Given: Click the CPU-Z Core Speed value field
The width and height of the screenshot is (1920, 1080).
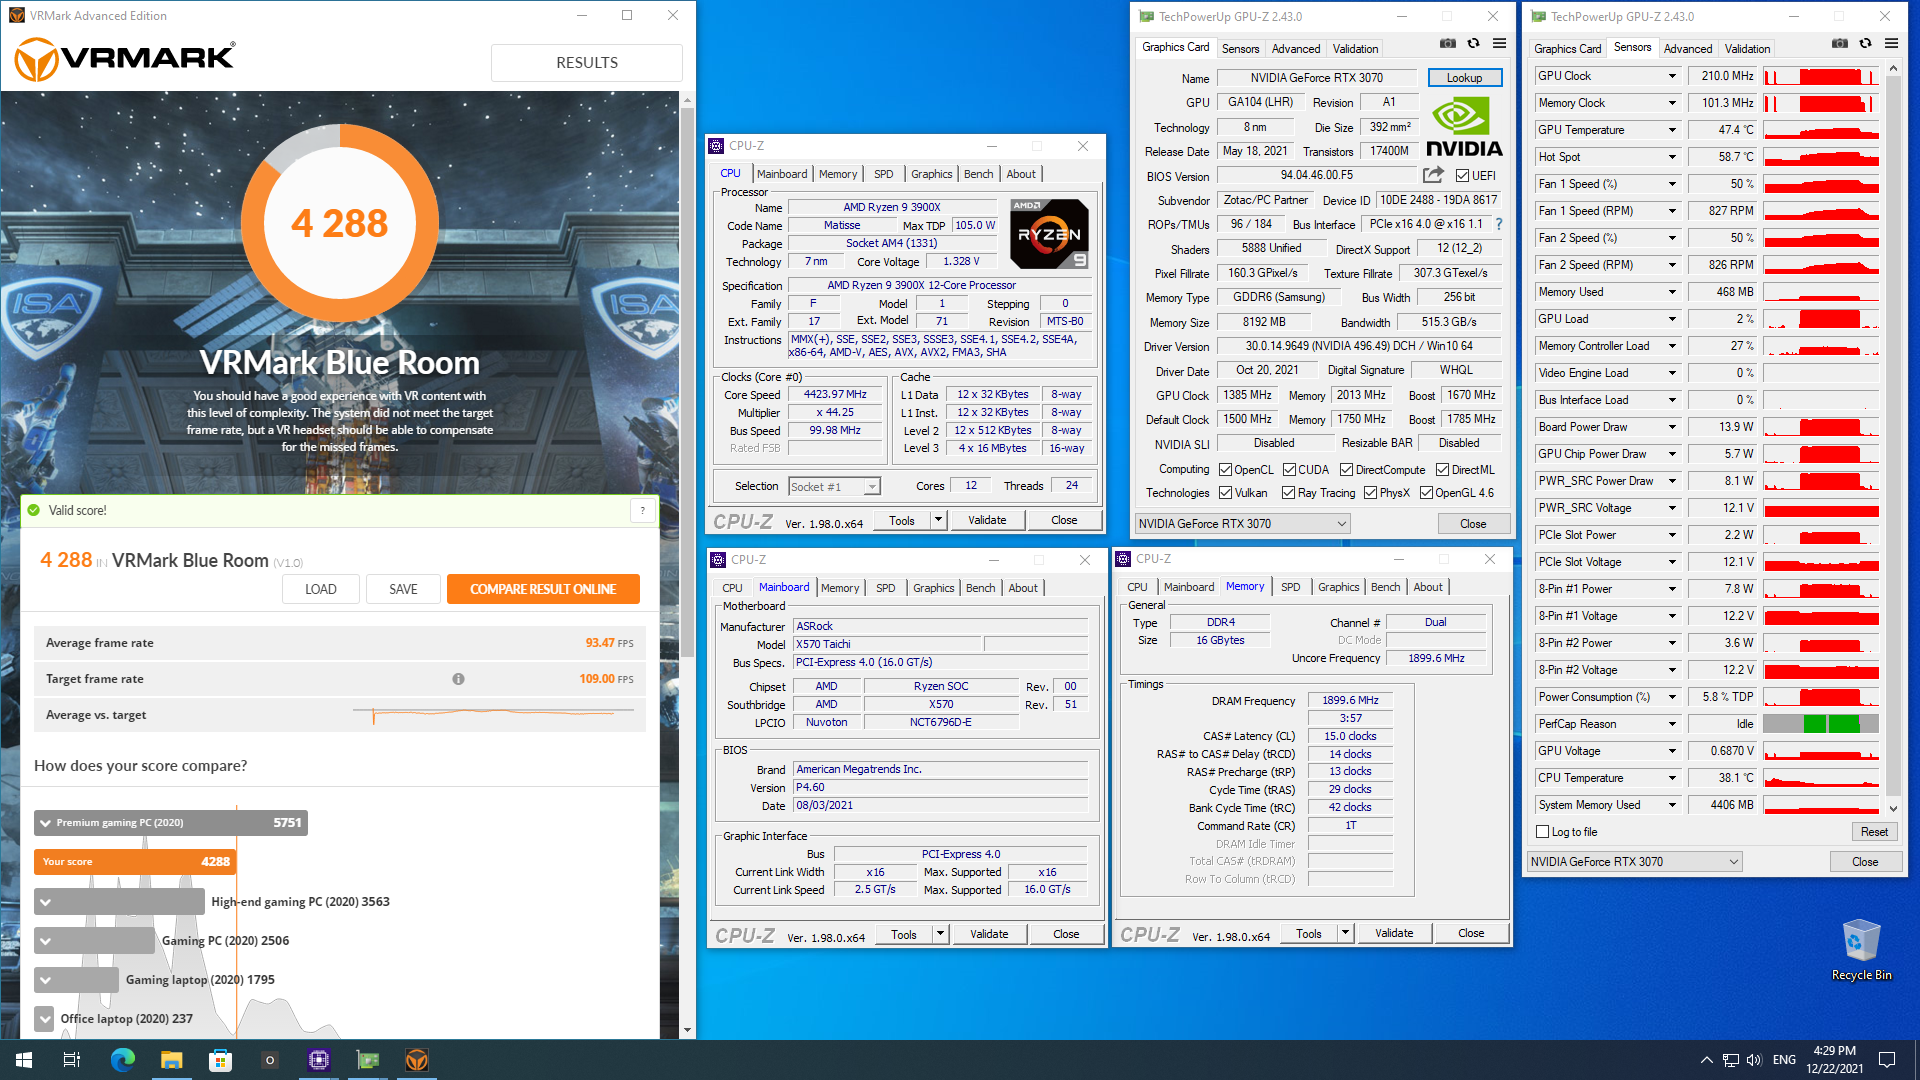Looking at the screenshot, I should tap(835, 395).
